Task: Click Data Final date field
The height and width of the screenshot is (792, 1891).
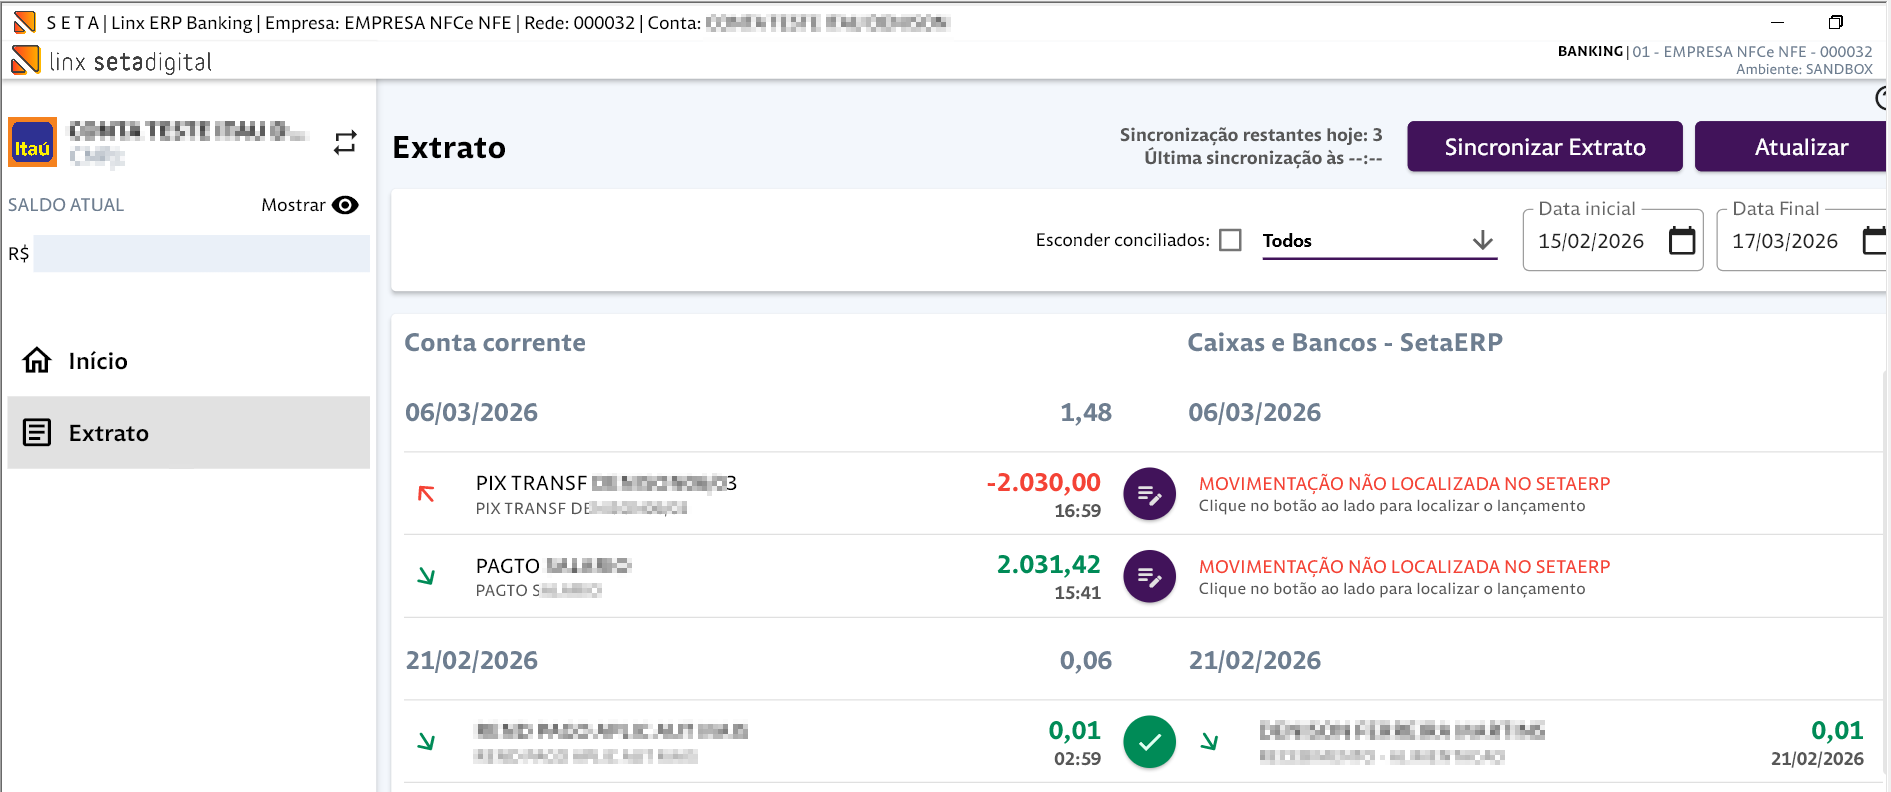Action: (x=1801, y=240)
